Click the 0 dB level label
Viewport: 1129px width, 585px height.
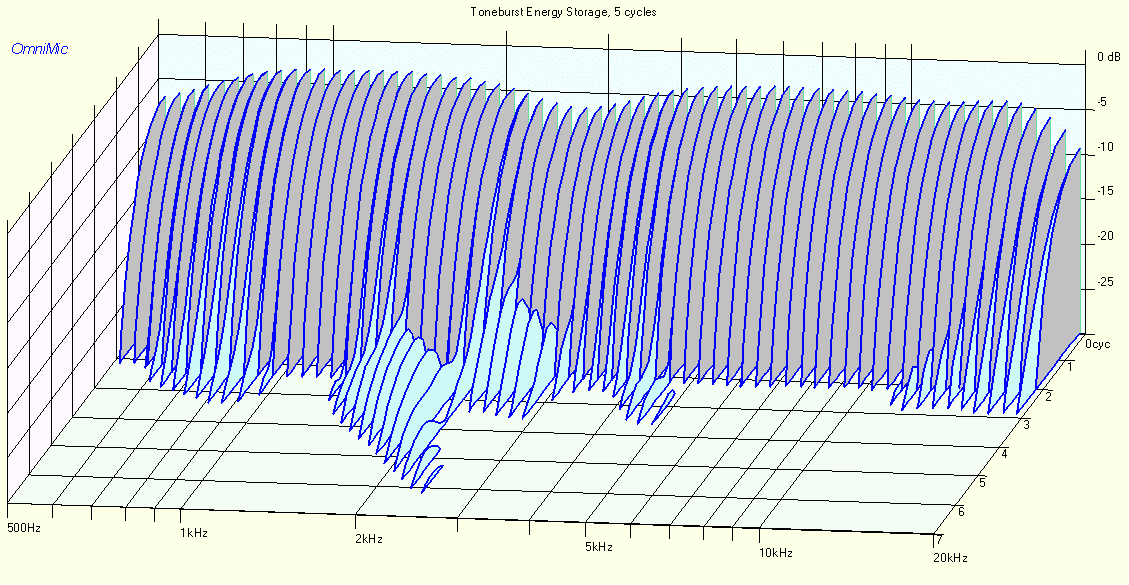pyautogui.click(x=1109, y=57)
